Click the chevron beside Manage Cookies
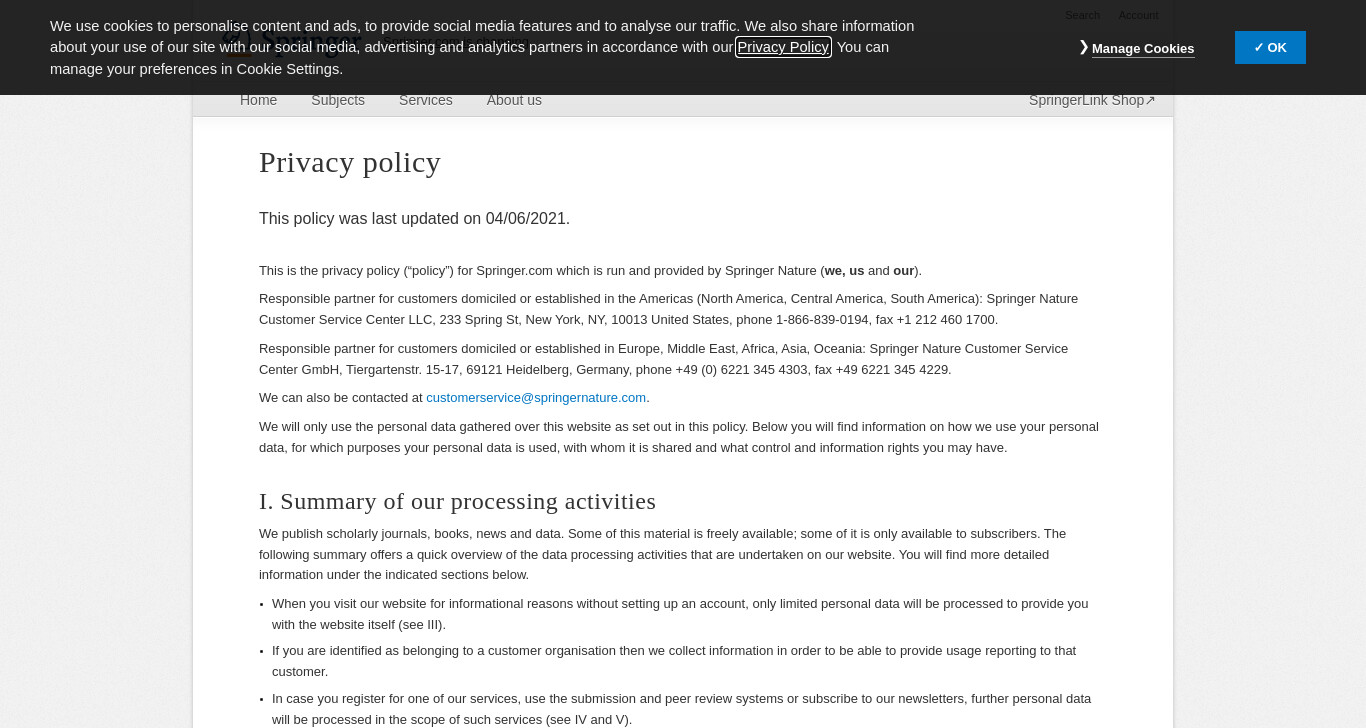The width and height of the screenshot is (1366, 728). (1083, 47)
